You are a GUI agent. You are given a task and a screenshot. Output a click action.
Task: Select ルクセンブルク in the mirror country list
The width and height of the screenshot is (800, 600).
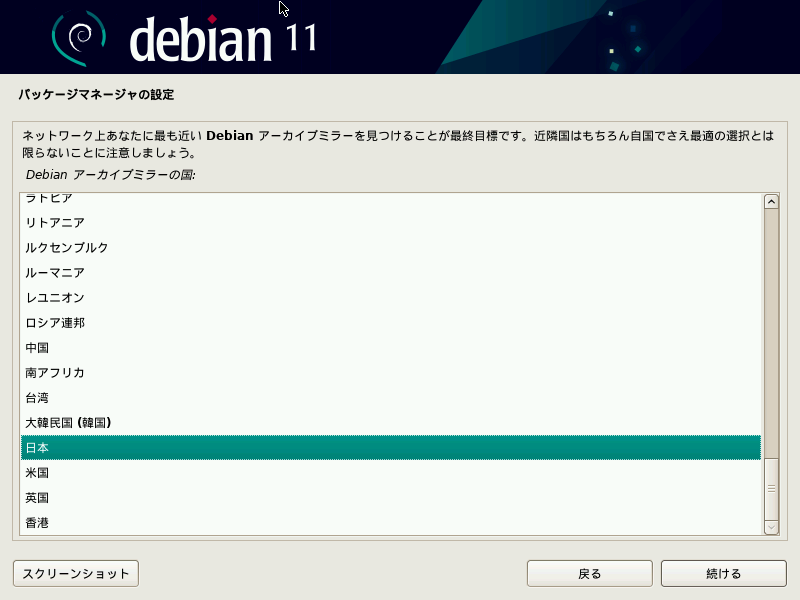point(391,247)
